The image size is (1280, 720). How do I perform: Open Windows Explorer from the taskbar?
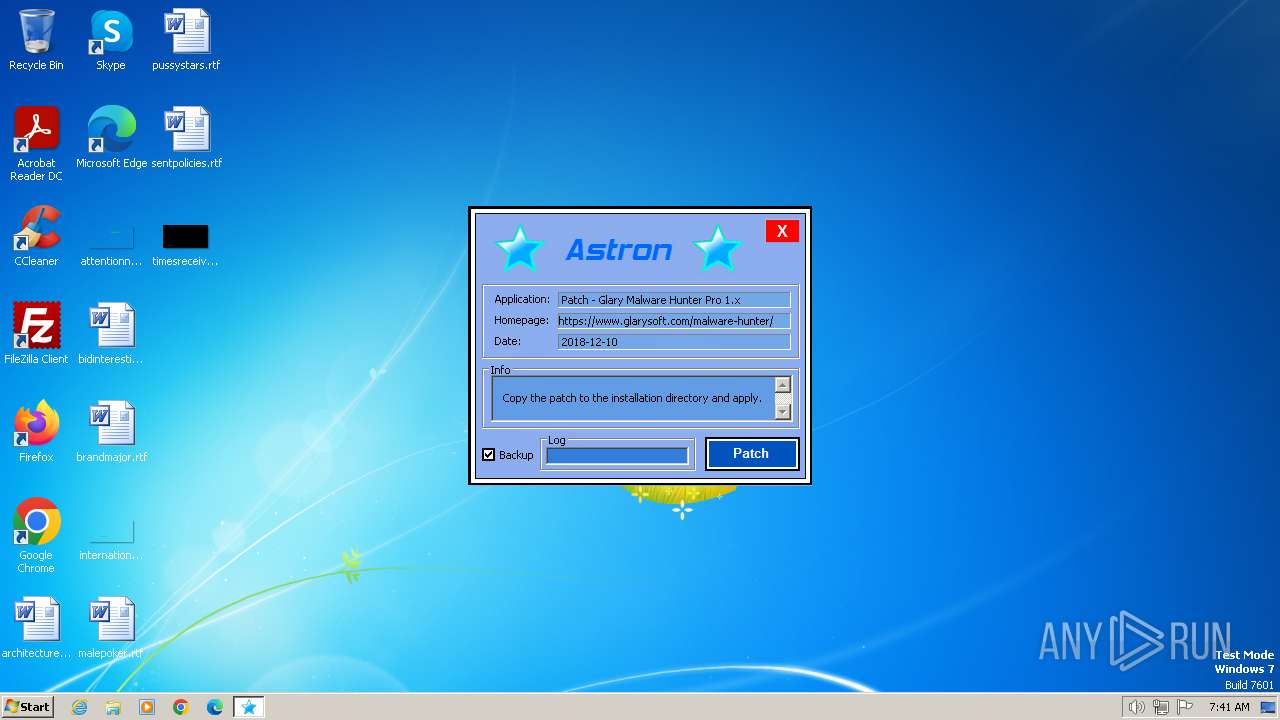point(113,707)
